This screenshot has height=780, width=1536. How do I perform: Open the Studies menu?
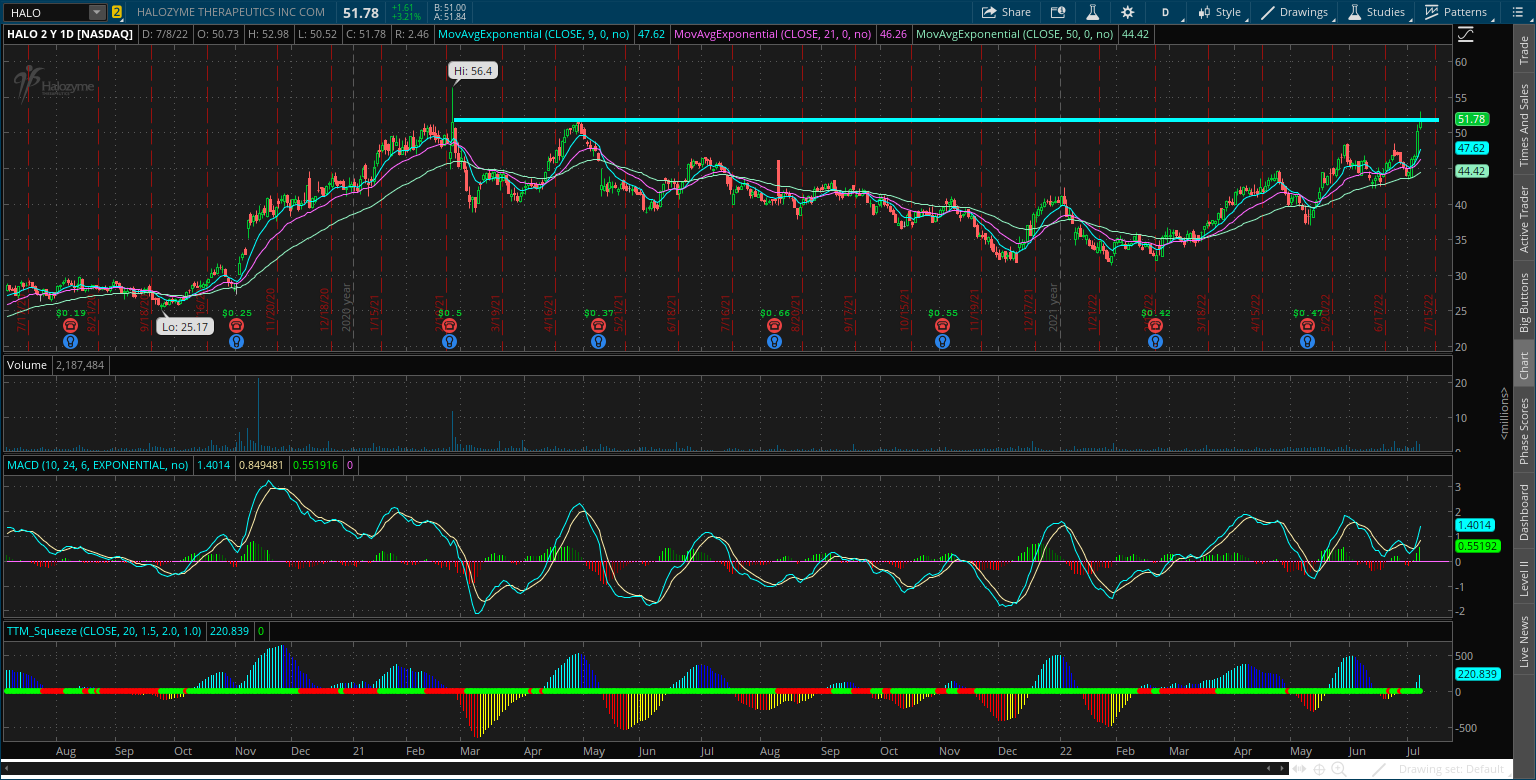pyautogui.click(x=1376, y=12)
